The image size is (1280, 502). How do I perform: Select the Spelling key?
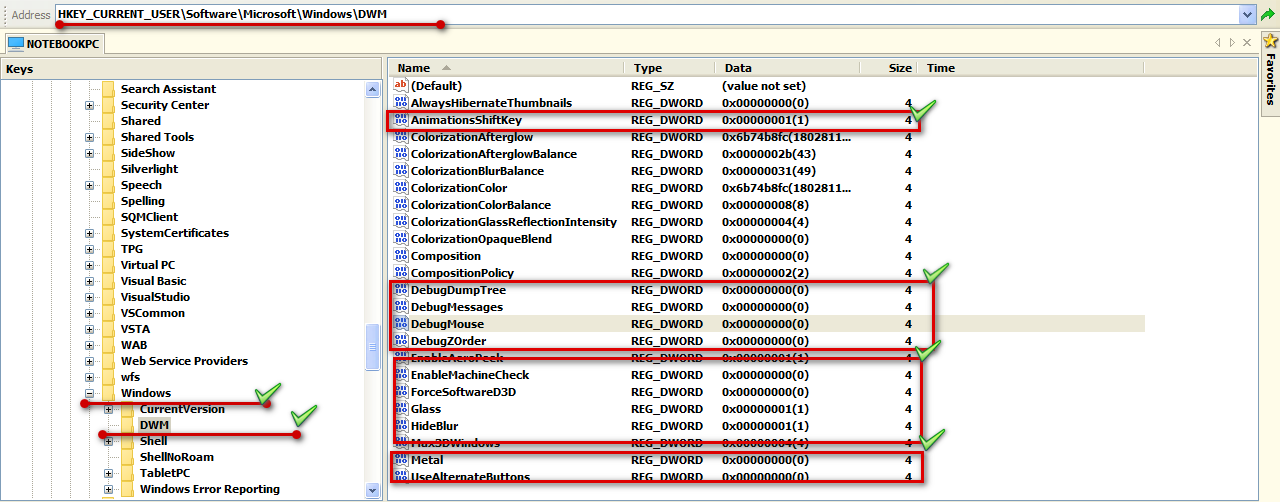143,201
